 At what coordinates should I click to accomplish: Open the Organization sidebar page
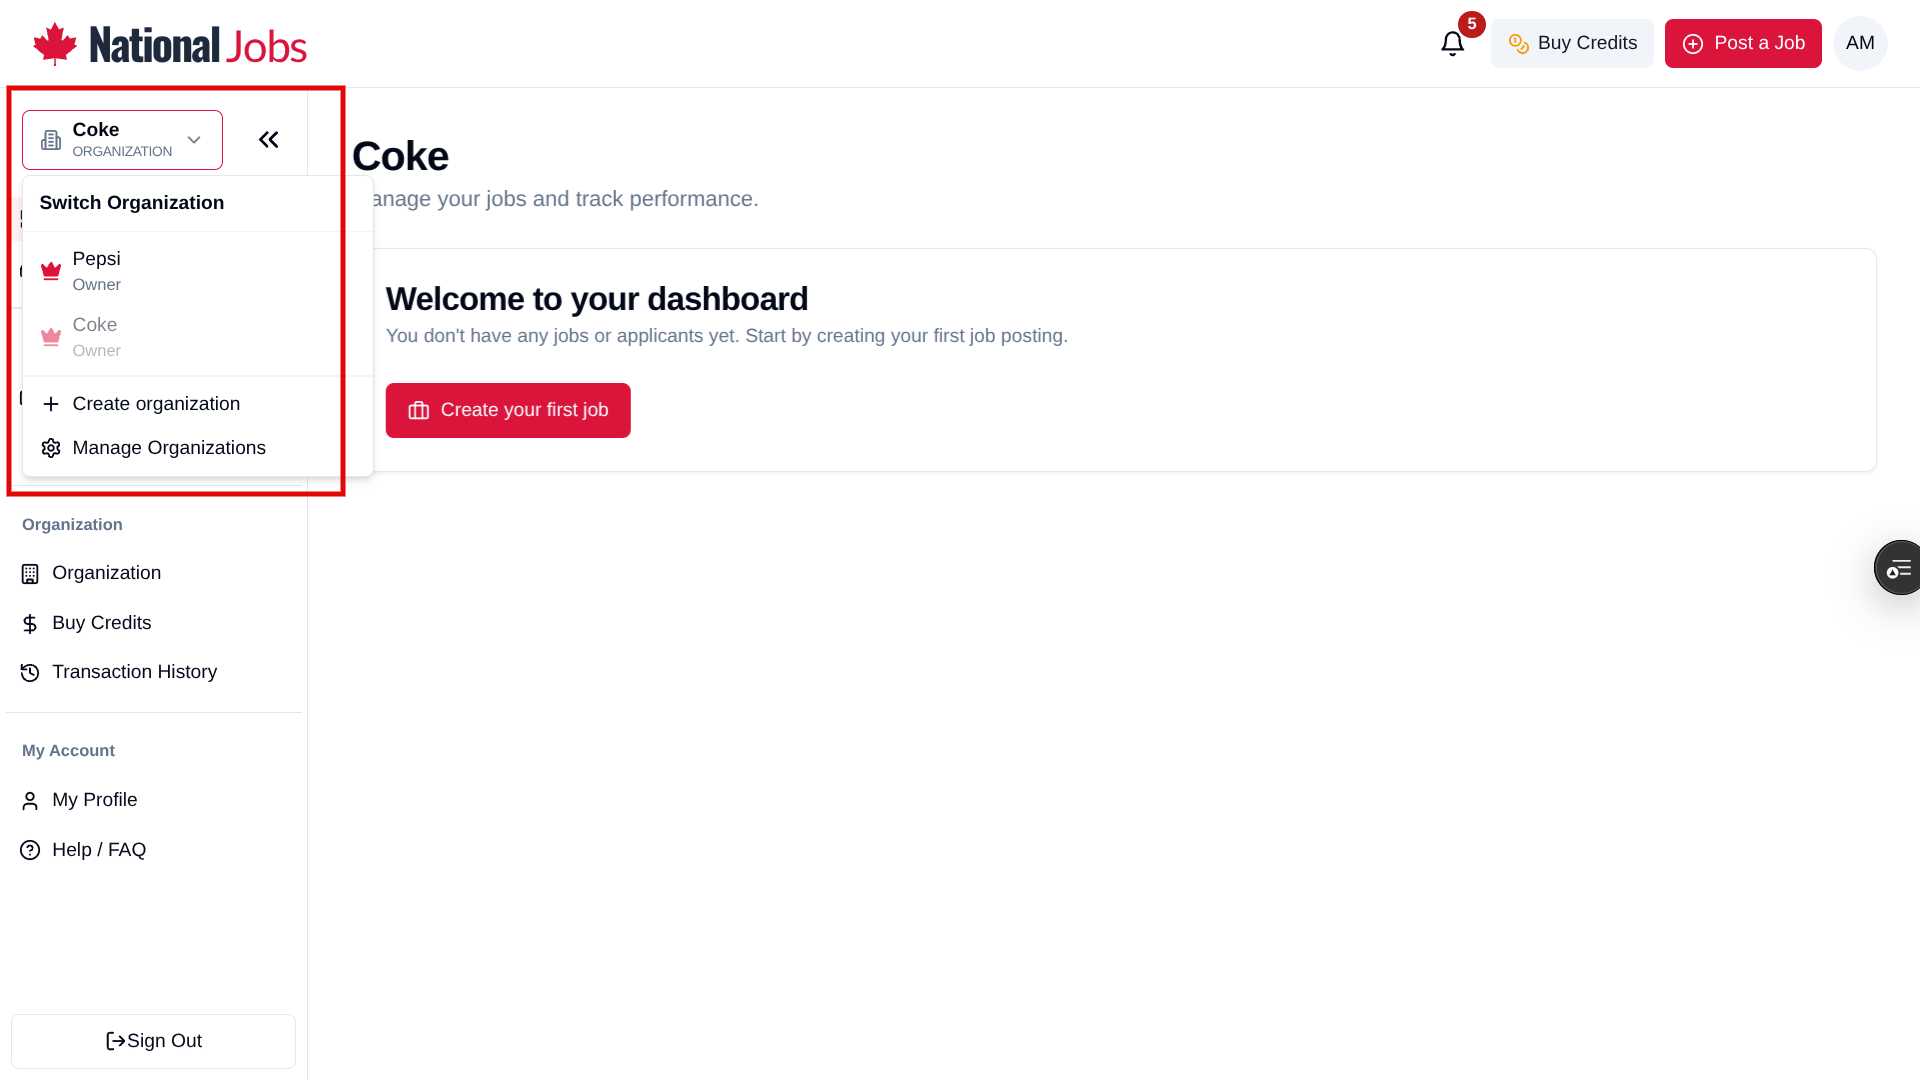click(x=154, y=573)
